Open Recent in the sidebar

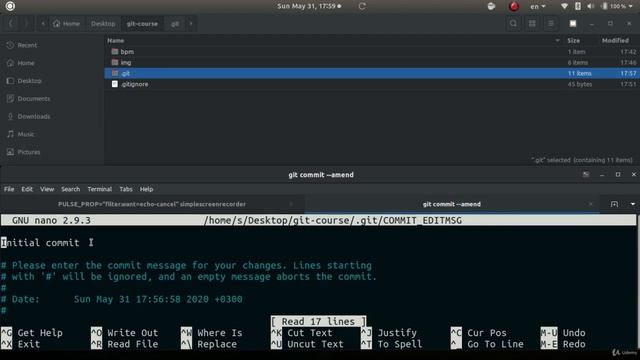coord(27,45)
